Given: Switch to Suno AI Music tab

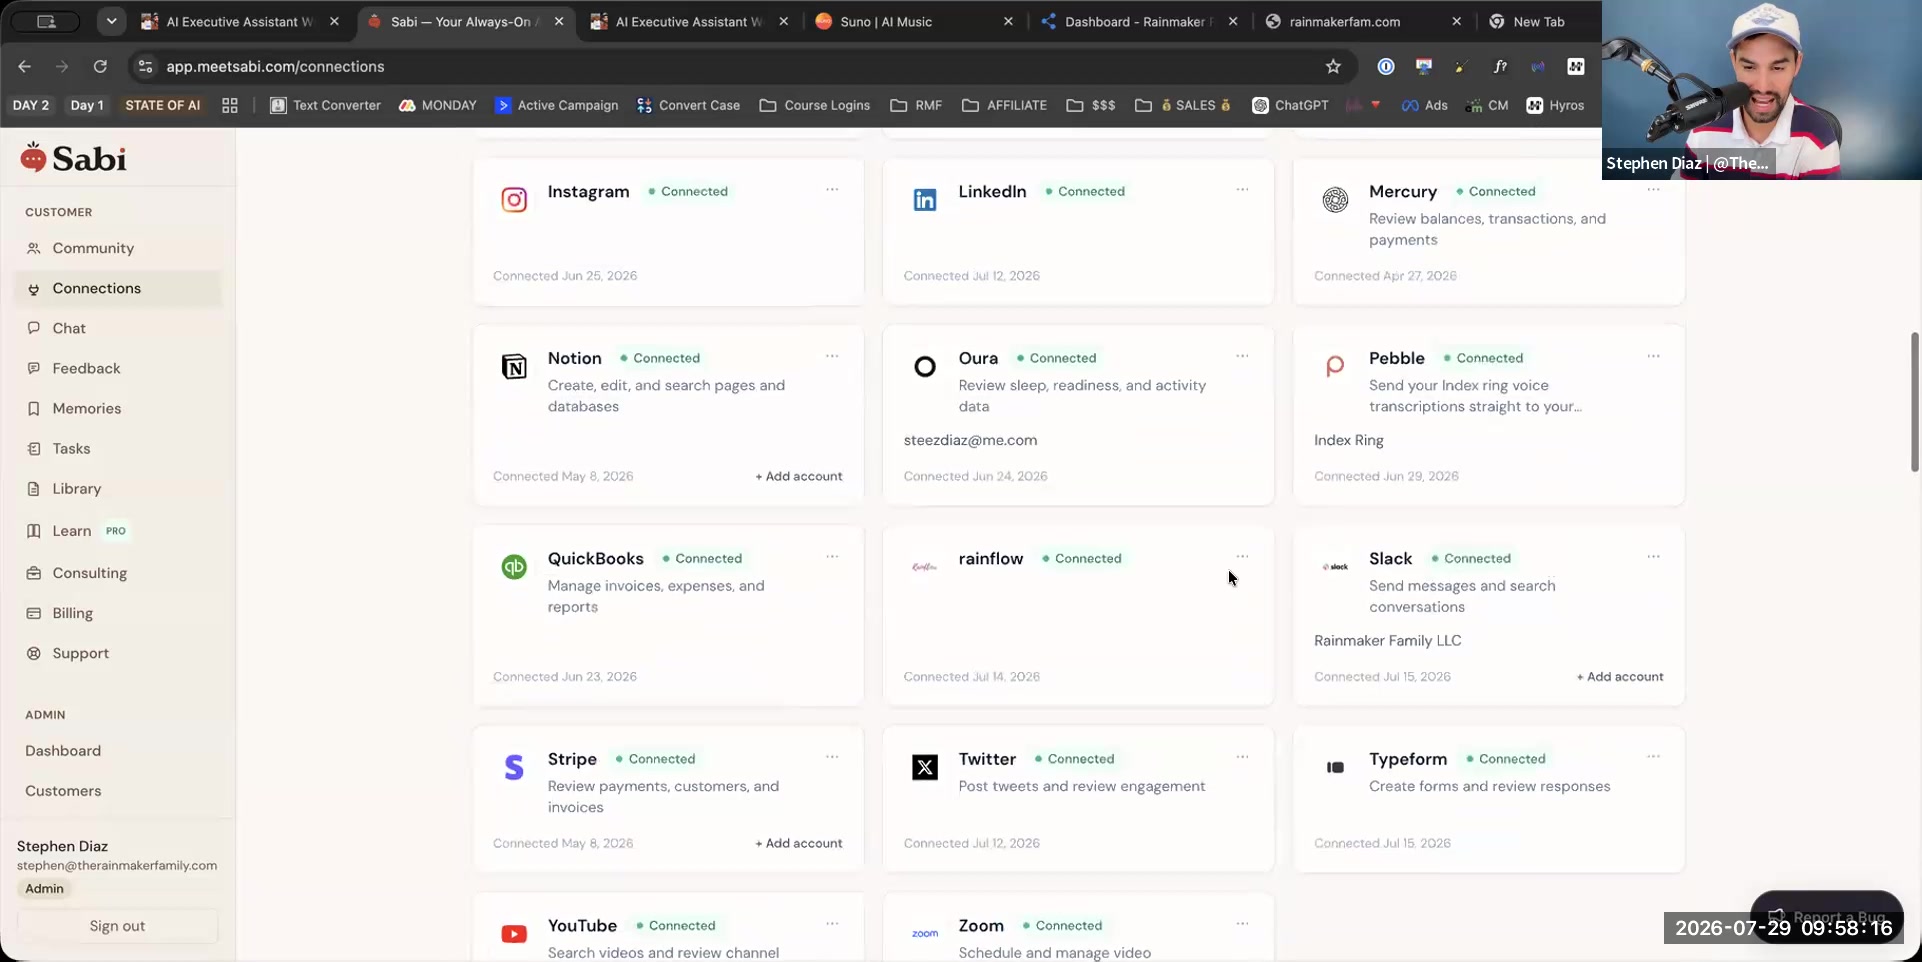Looking at the screenshot, I should [x=914, y=21].
